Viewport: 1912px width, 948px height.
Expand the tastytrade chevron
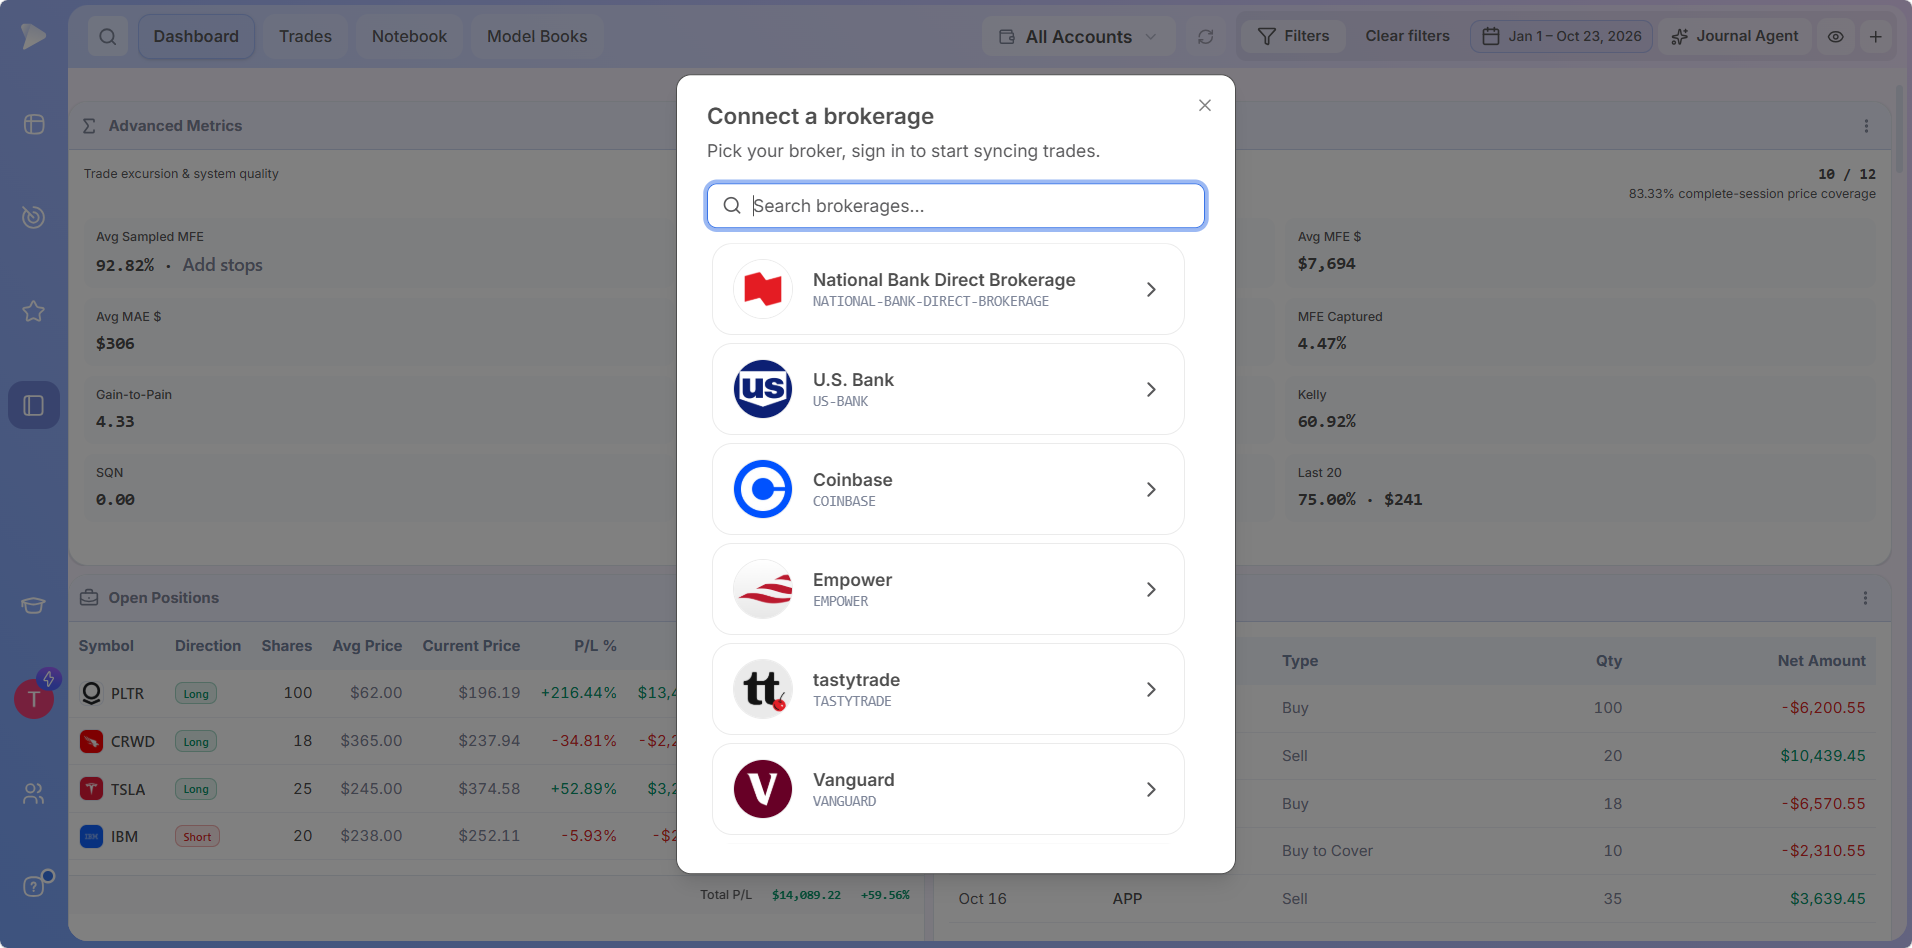pyautogui.click(x=1151, y=690)
